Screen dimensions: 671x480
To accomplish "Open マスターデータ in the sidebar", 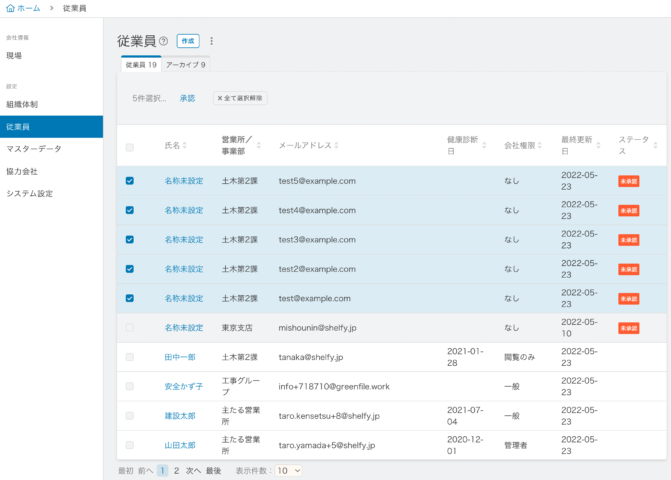I will click(34, 149).
